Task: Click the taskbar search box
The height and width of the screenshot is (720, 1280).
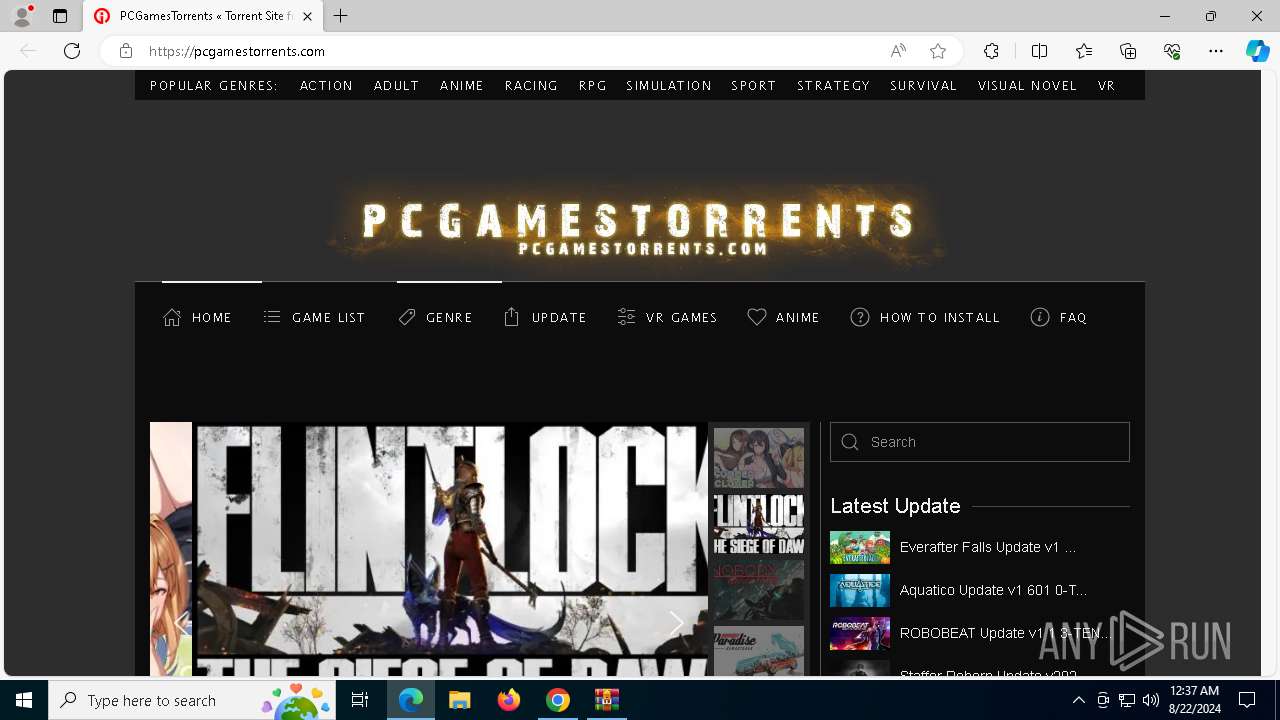Action: [192, 700]
